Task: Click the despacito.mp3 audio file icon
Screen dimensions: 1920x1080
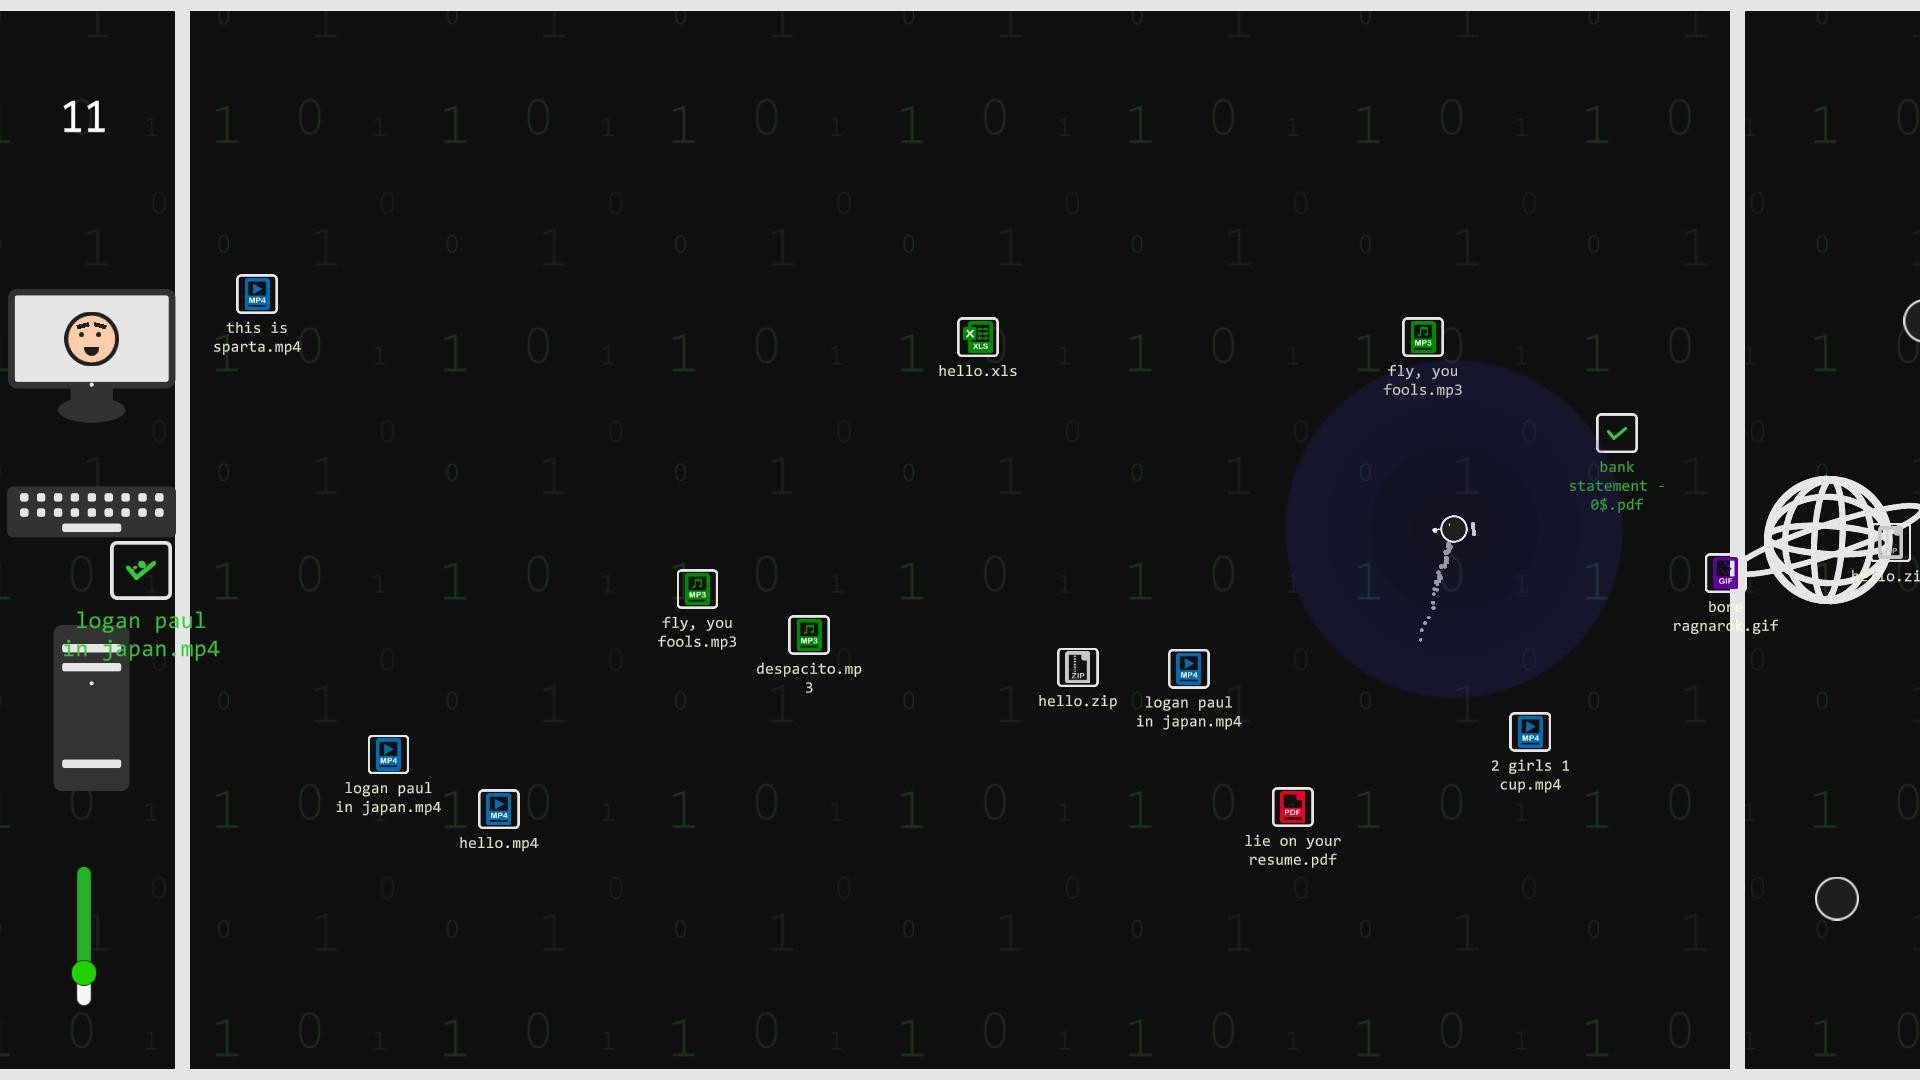Action: [x=809, y=635]
